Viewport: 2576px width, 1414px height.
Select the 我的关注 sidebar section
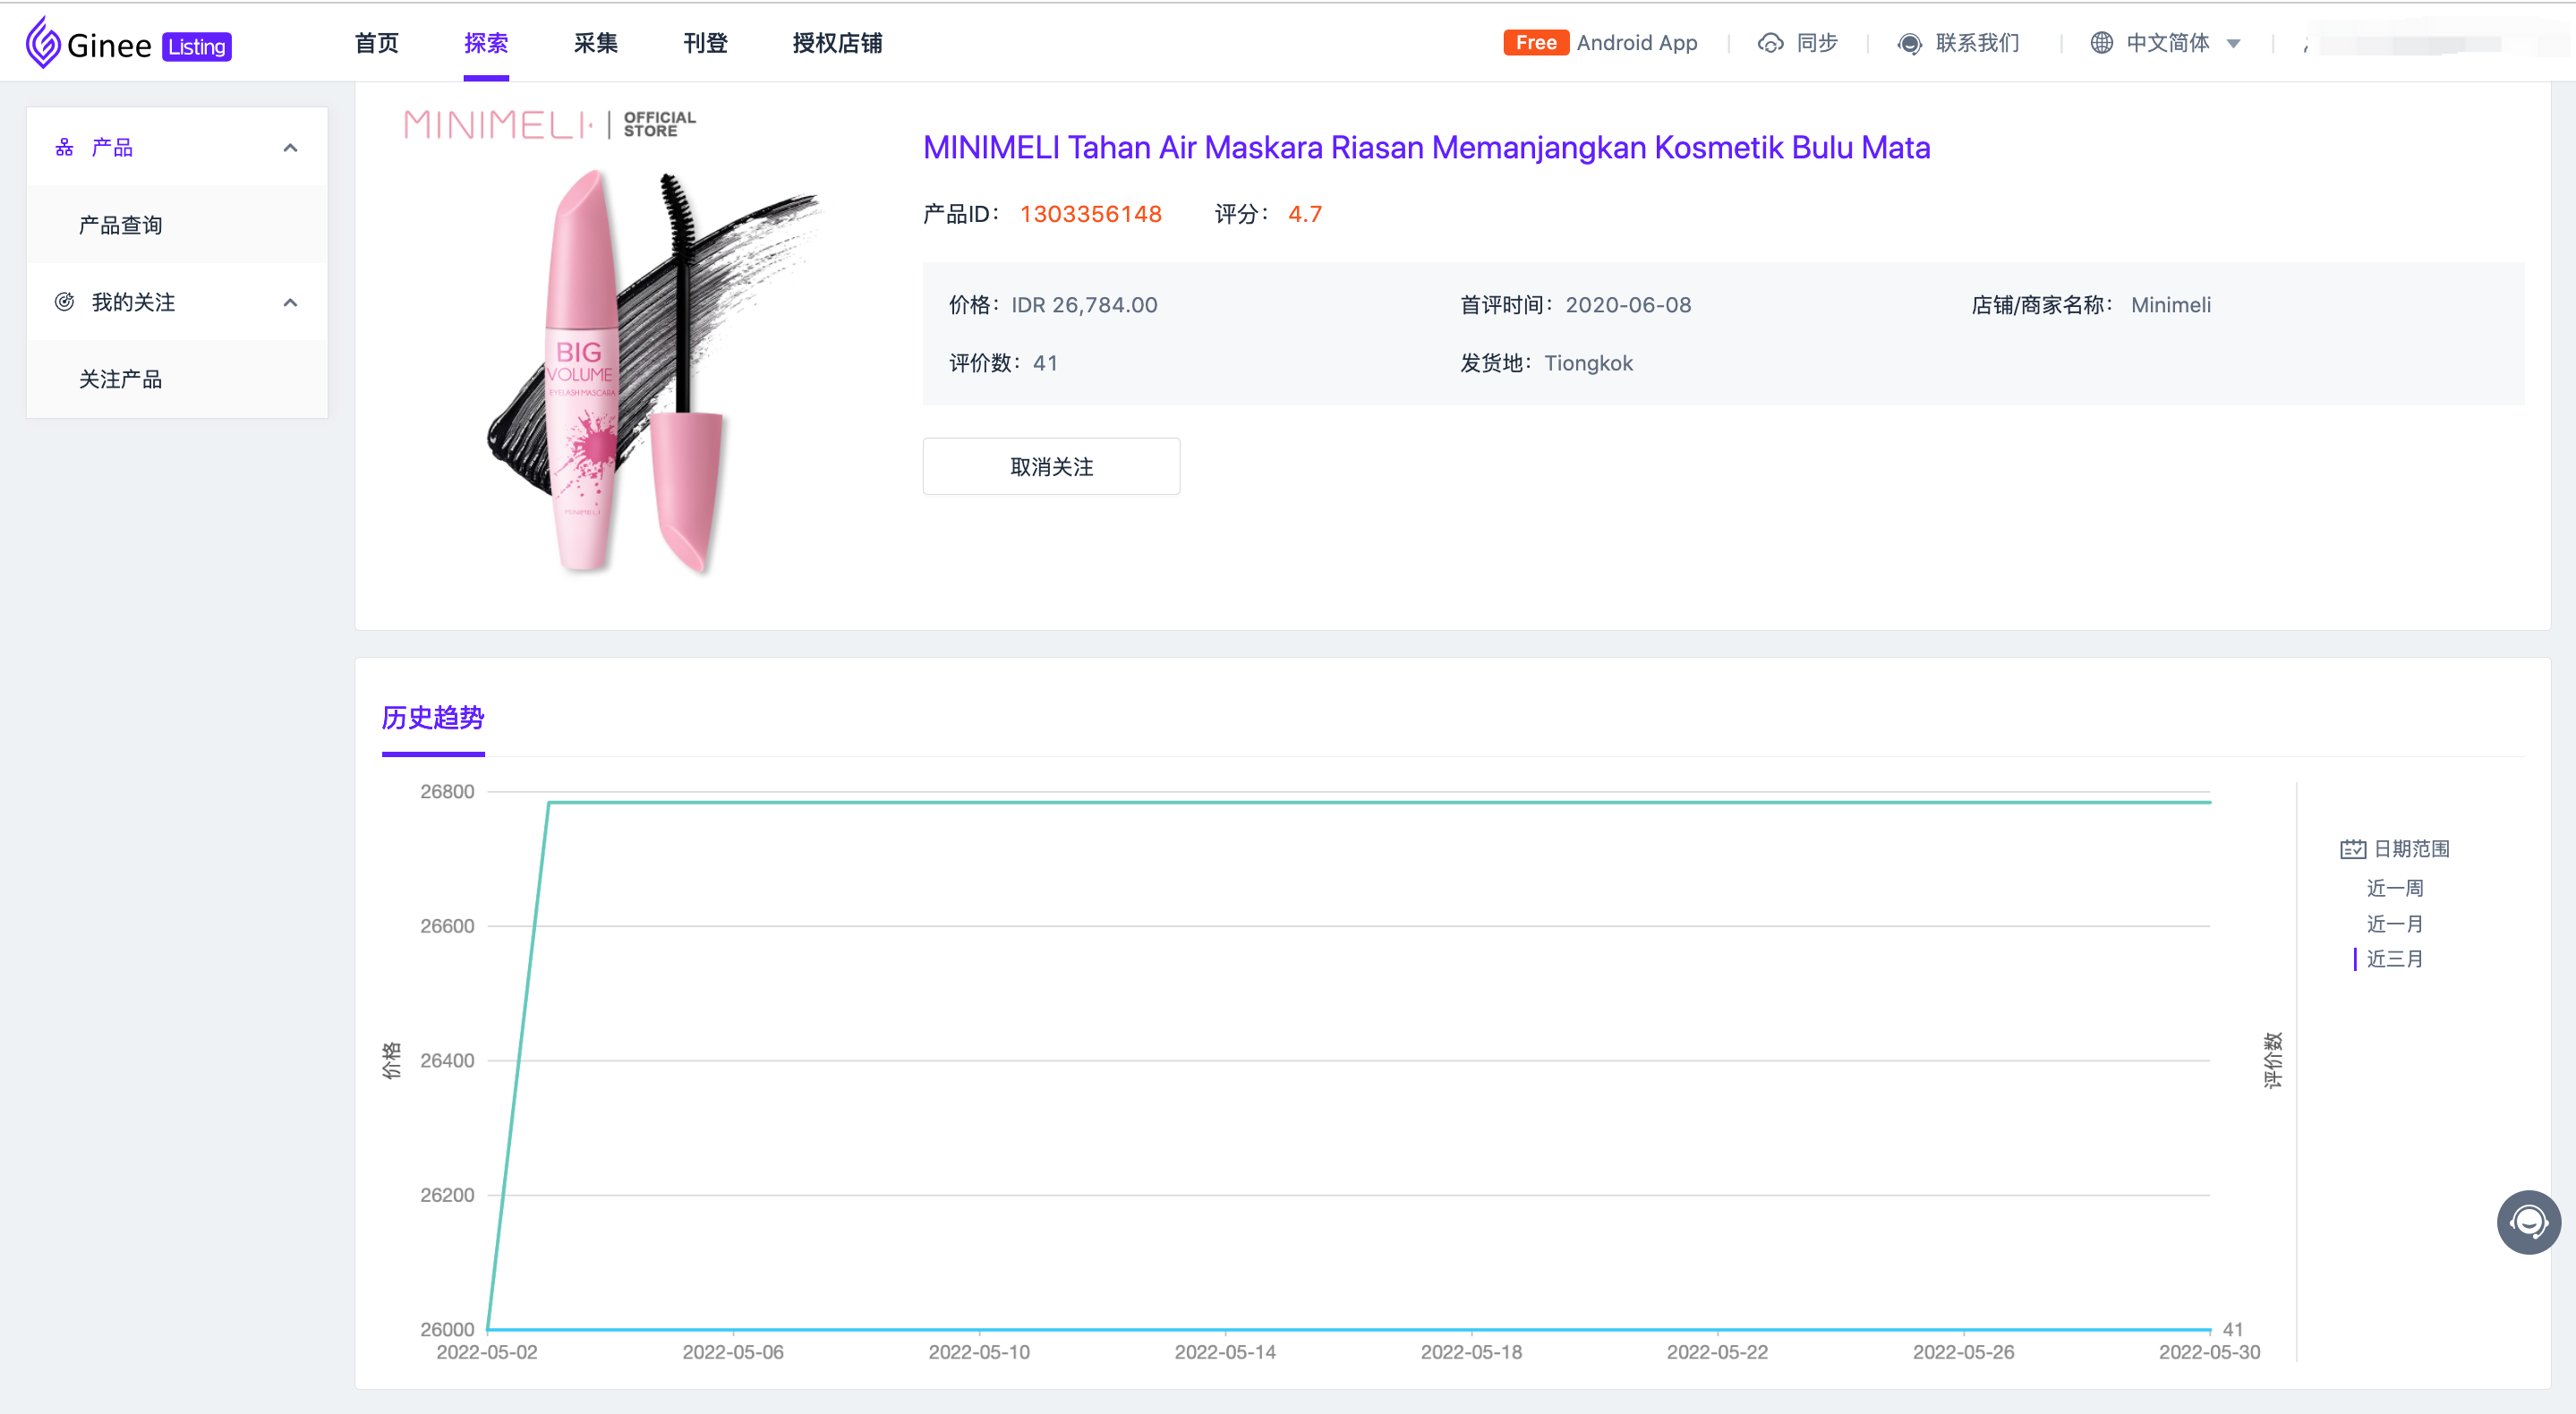tap(177, 302)
